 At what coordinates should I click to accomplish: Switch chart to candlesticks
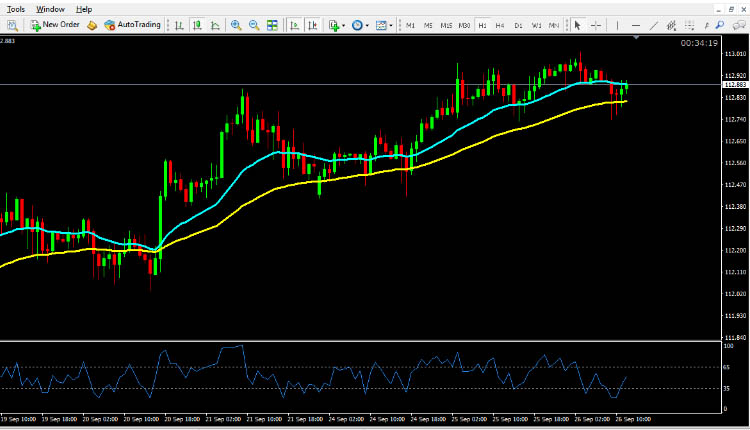197,25
